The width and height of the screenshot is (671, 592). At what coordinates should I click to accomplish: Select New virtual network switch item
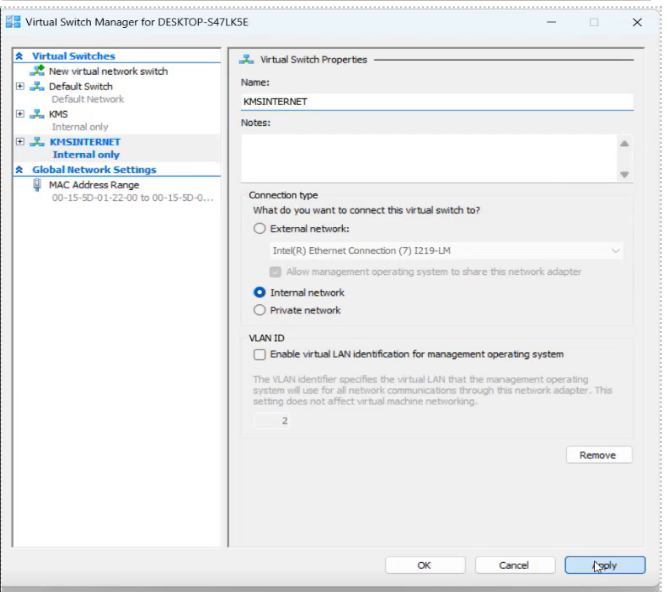pos(108,71)
